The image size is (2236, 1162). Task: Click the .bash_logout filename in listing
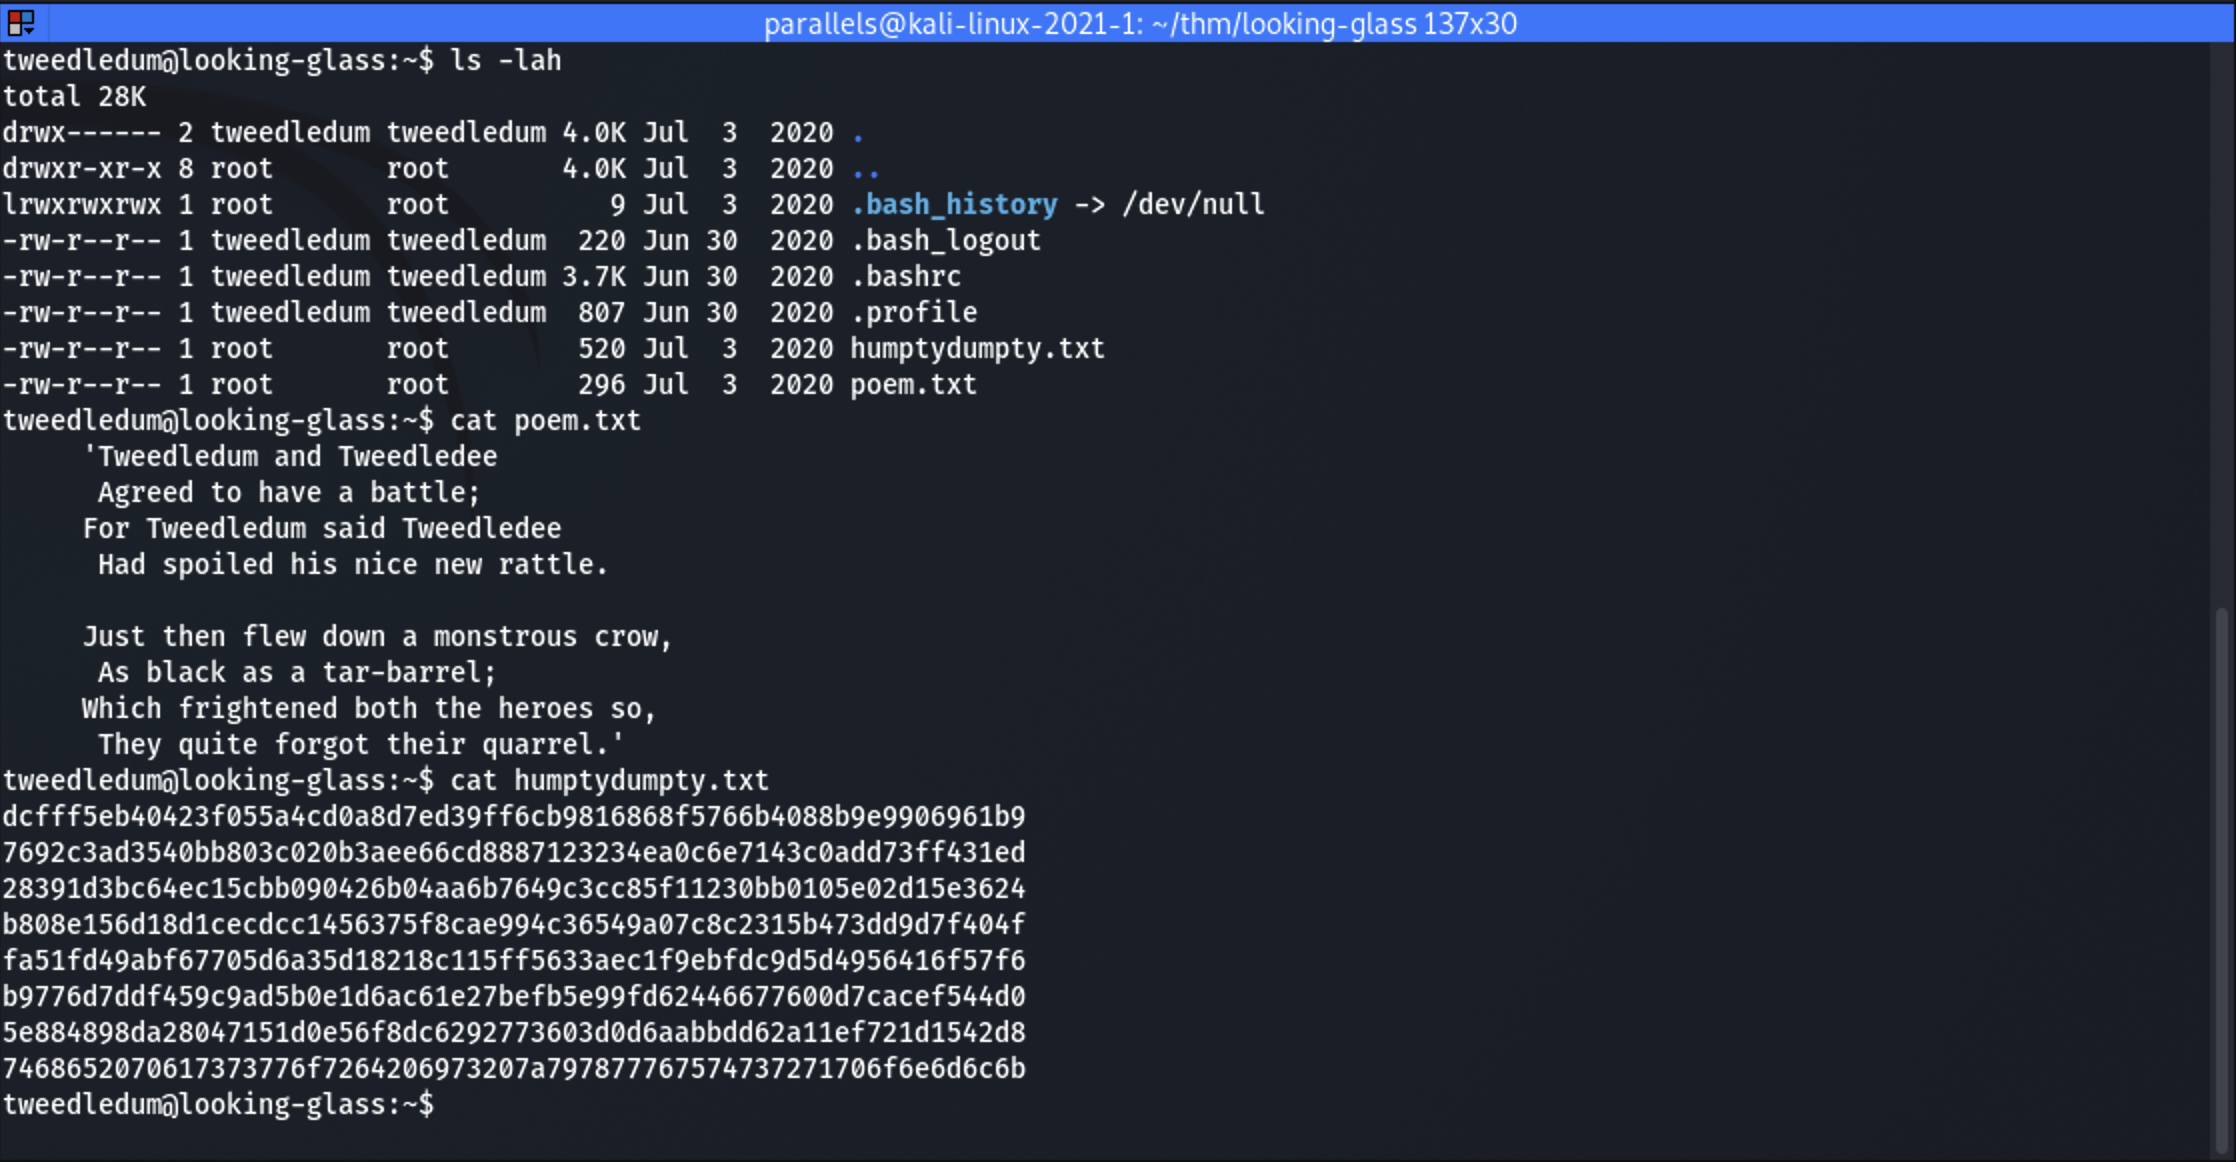coord(946,241)
